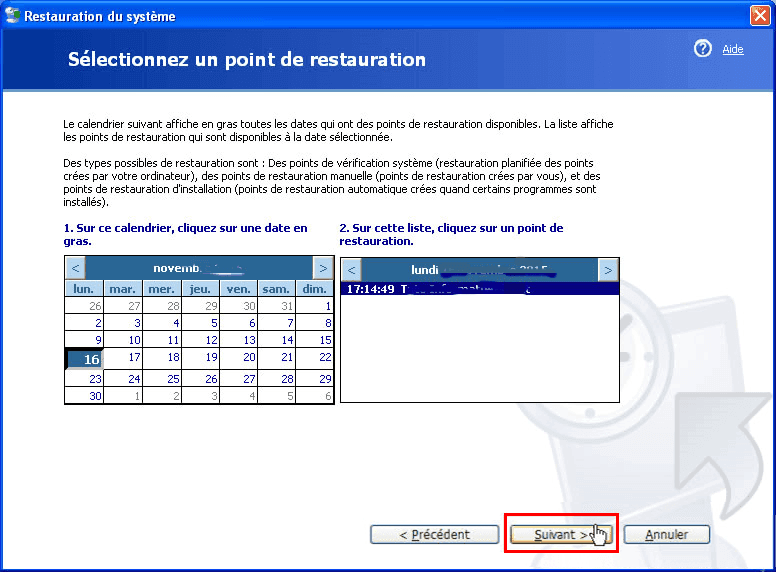Click the Suivant button
The image size is (776, 572).
(x=561, y=534)
